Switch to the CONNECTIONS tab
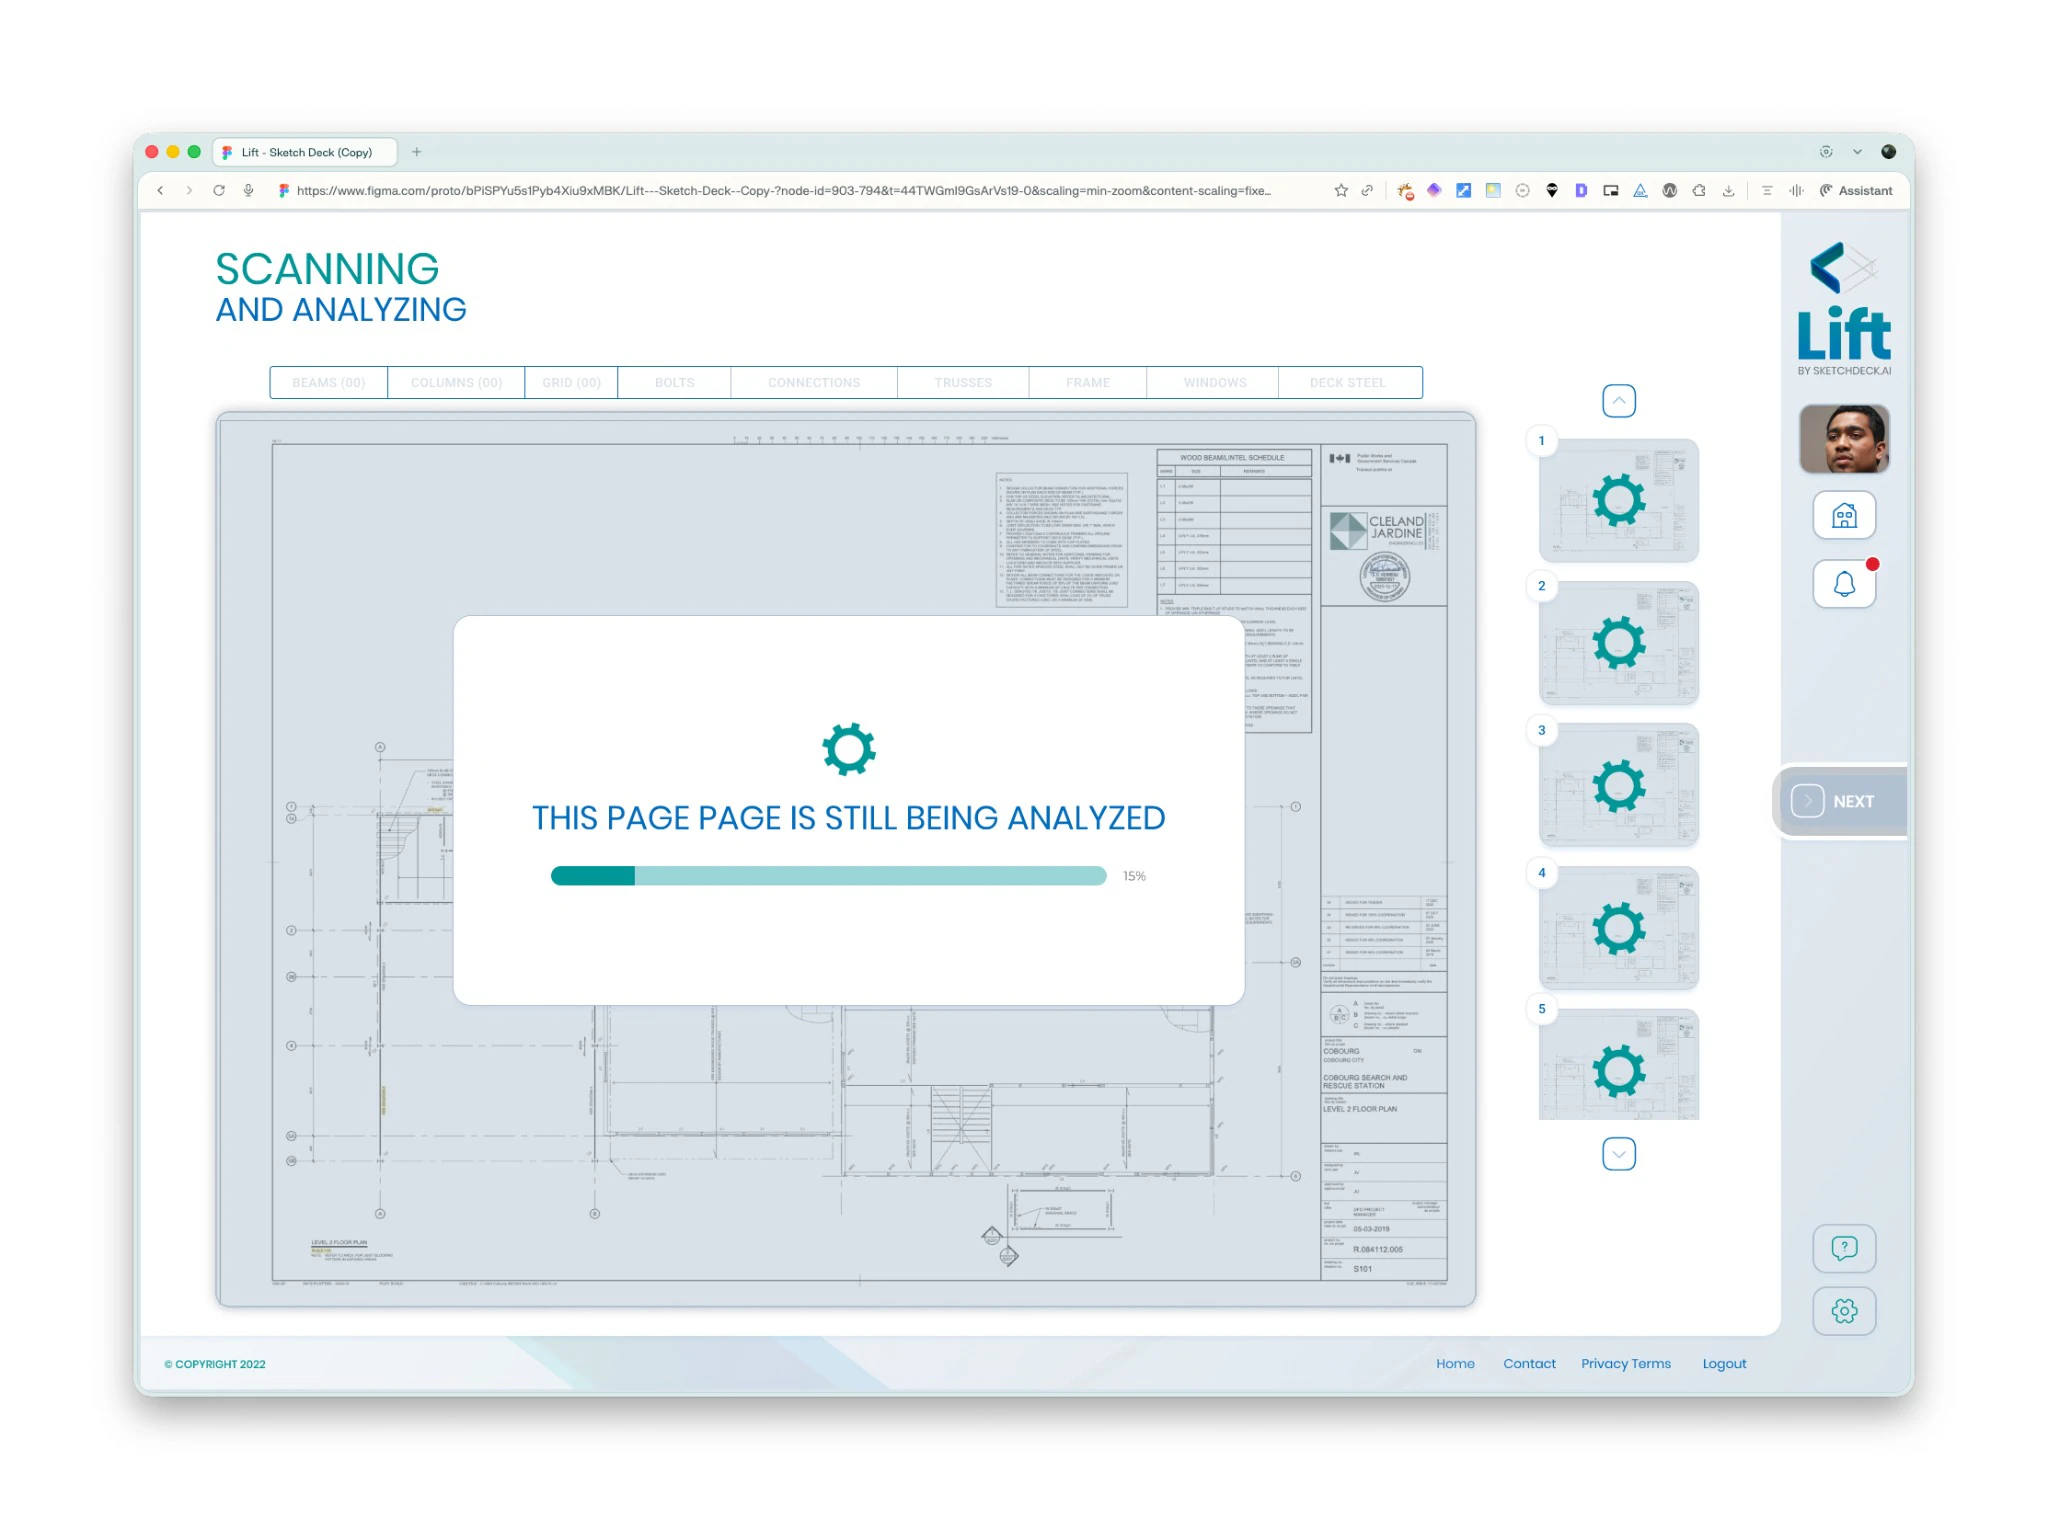 814,383
